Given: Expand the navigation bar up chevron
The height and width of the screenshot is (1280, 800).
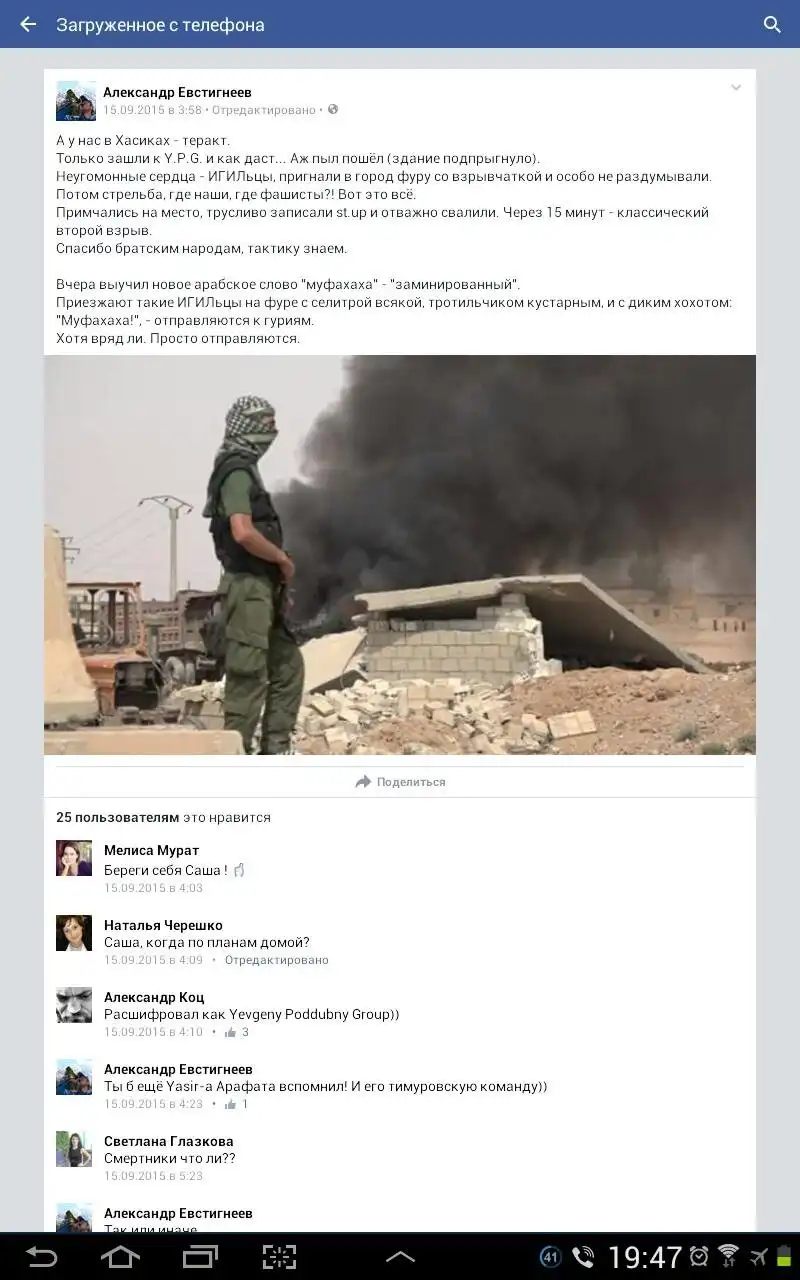Looking at the screenshot, I should [400, 1257].
